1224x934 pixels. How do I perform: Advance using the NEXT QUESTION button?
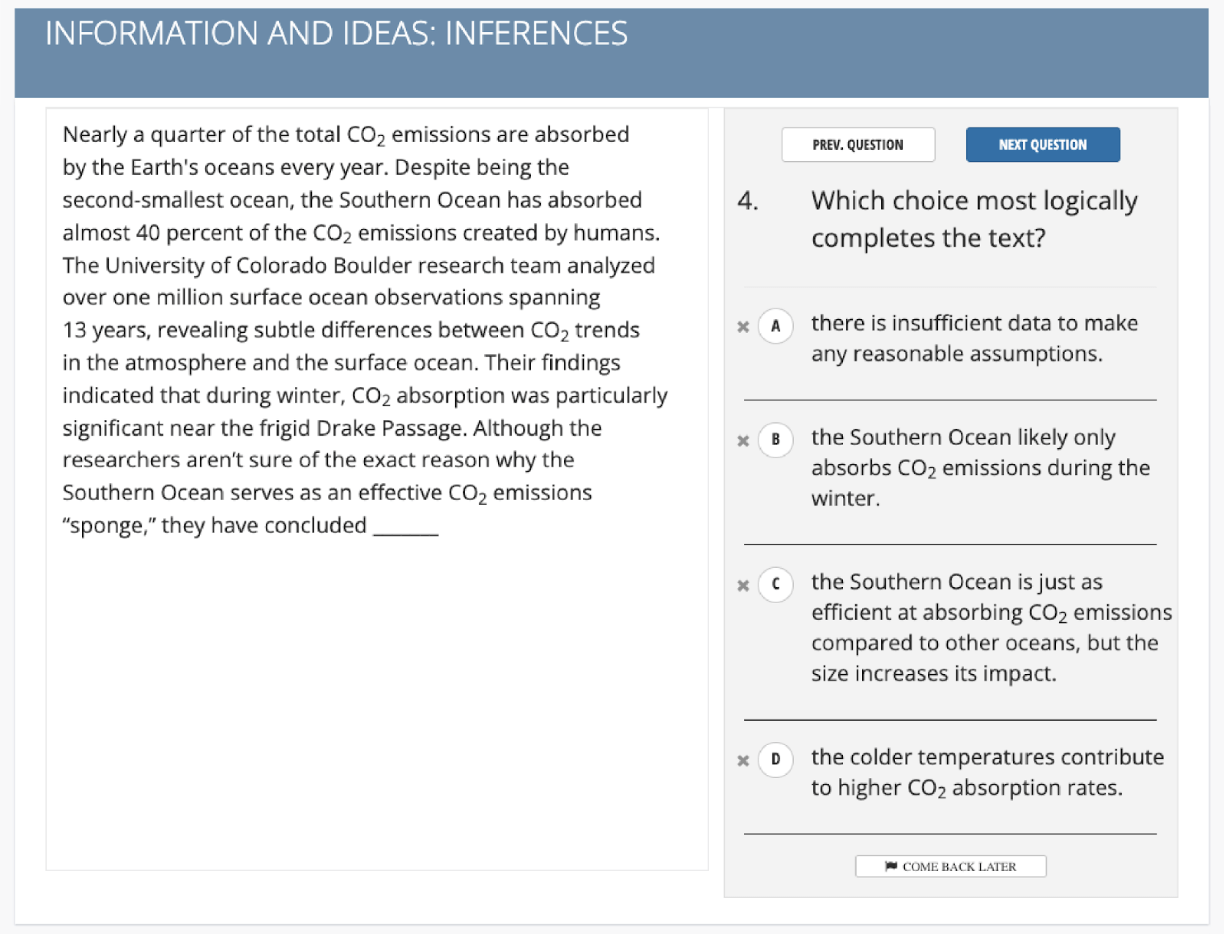point(1043,144)
